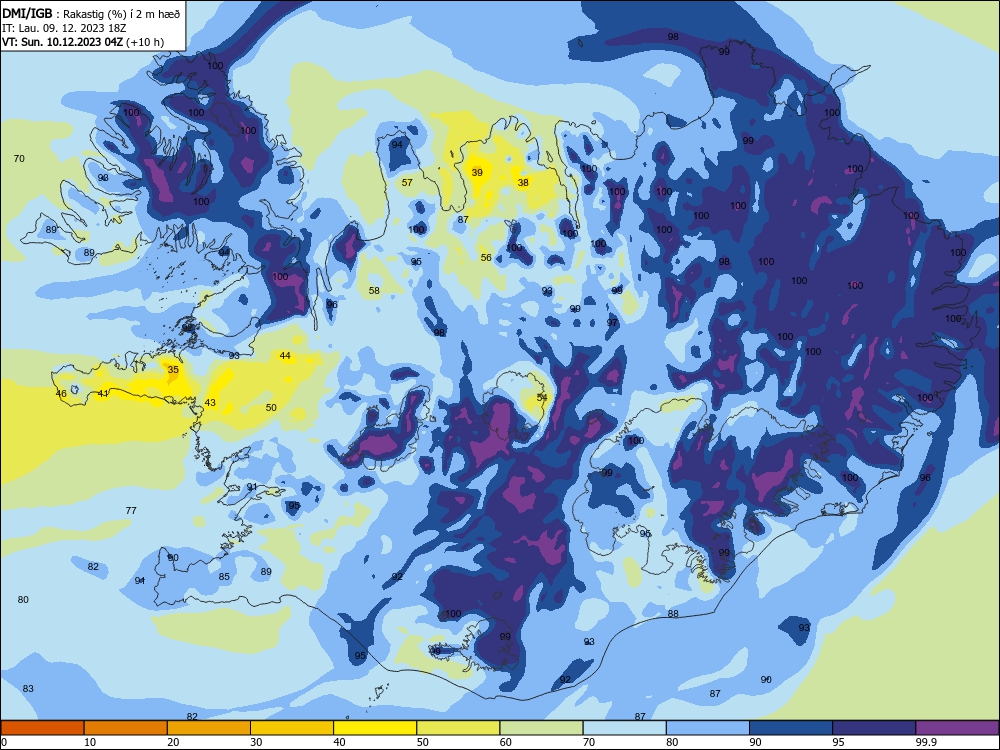This screenshot has height=750, width=1000.
Task: Click the pale yellow 50–60 legend swatch
Action: coord(459,728)
